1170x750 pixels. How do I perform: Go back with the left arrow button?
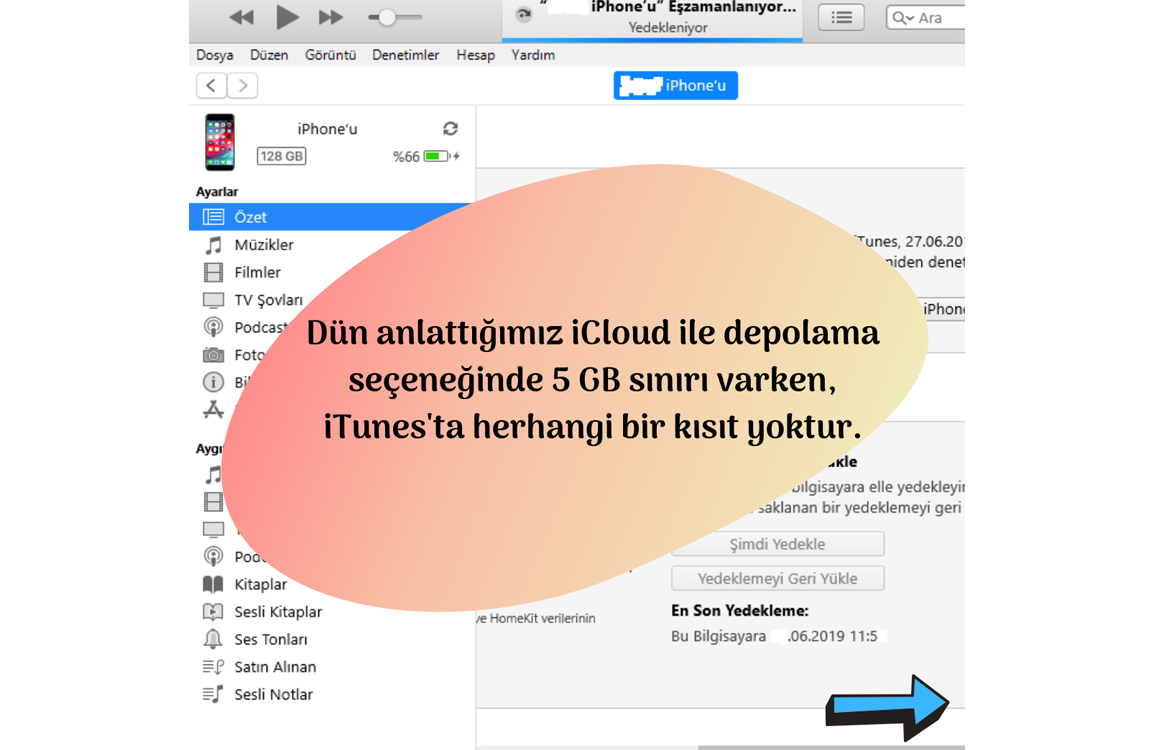(212, 86)
